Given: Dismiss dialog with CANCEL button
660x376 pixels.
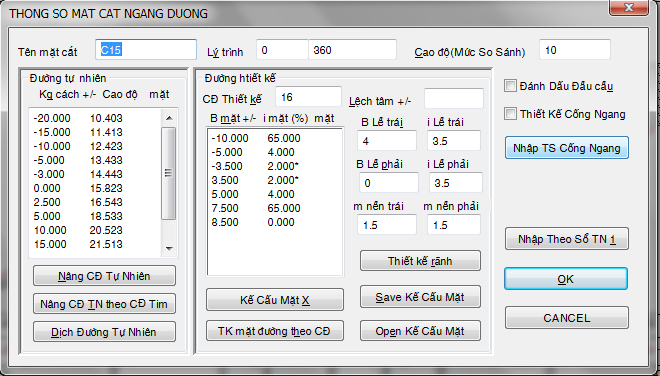Looking at the screenshot, I should pyautogui.click(x=567, y=317).
